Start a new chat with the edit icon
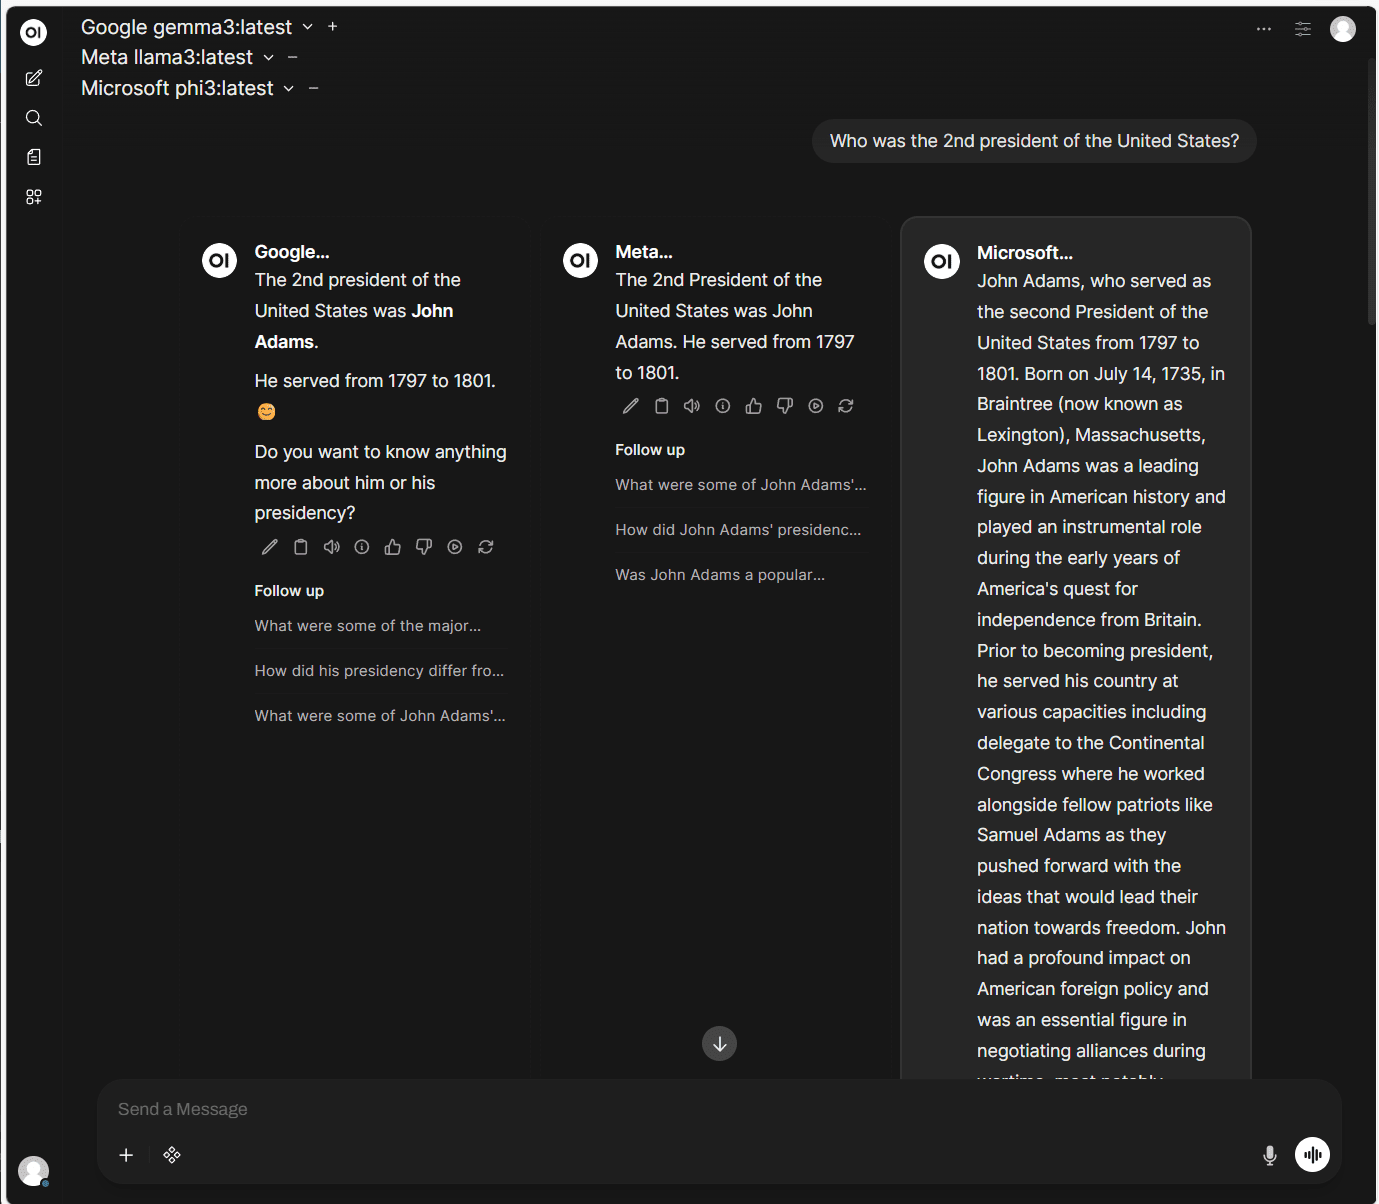 pos(34,78)
